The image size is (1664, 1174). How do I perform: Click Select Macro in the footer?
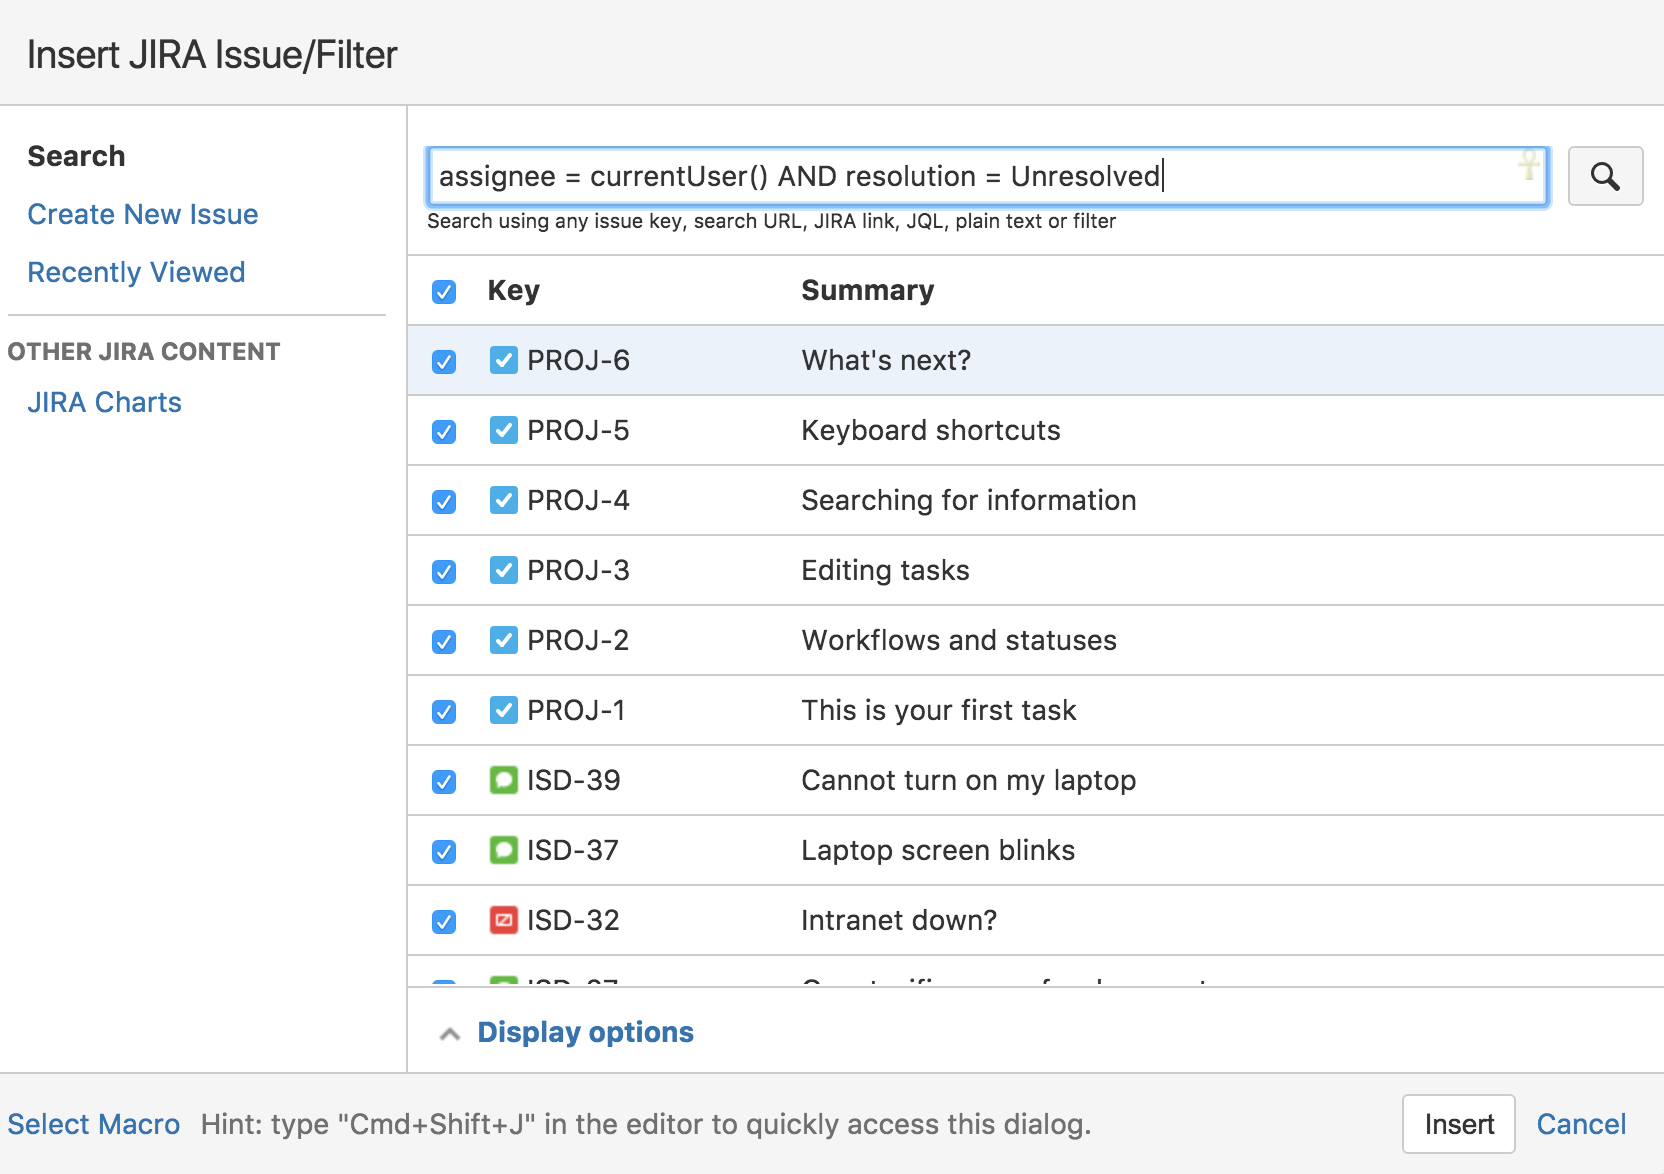(94, 1123)
